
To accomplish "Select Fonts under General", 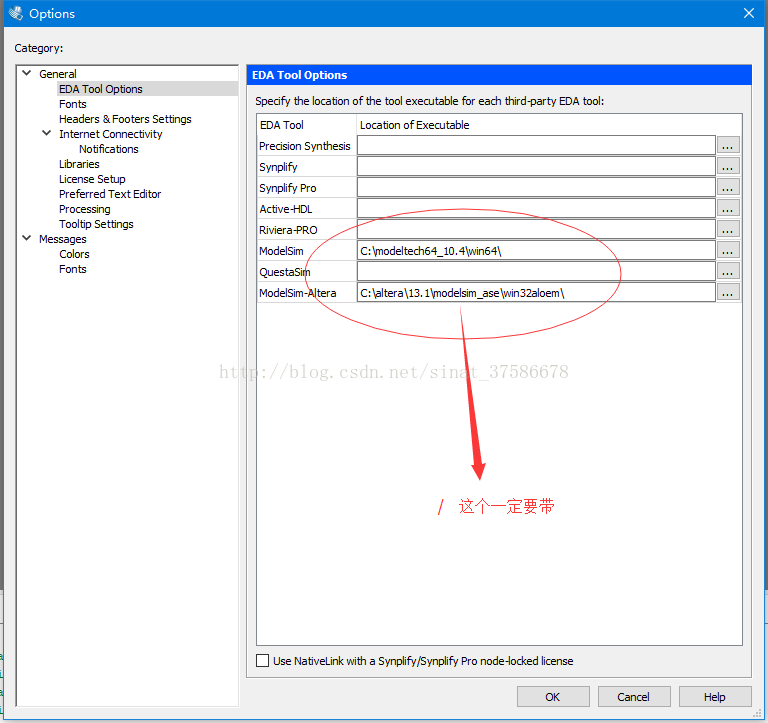I will tap(72, 104).
